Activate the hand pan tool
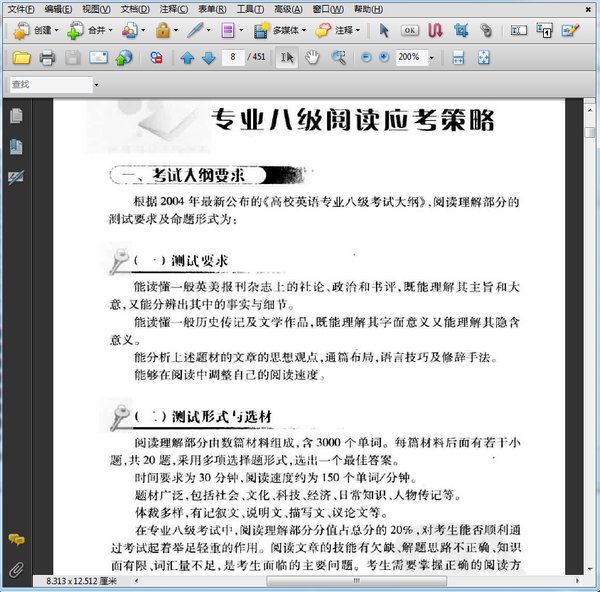This screenshot has height=592, width=600. point(312,58)
